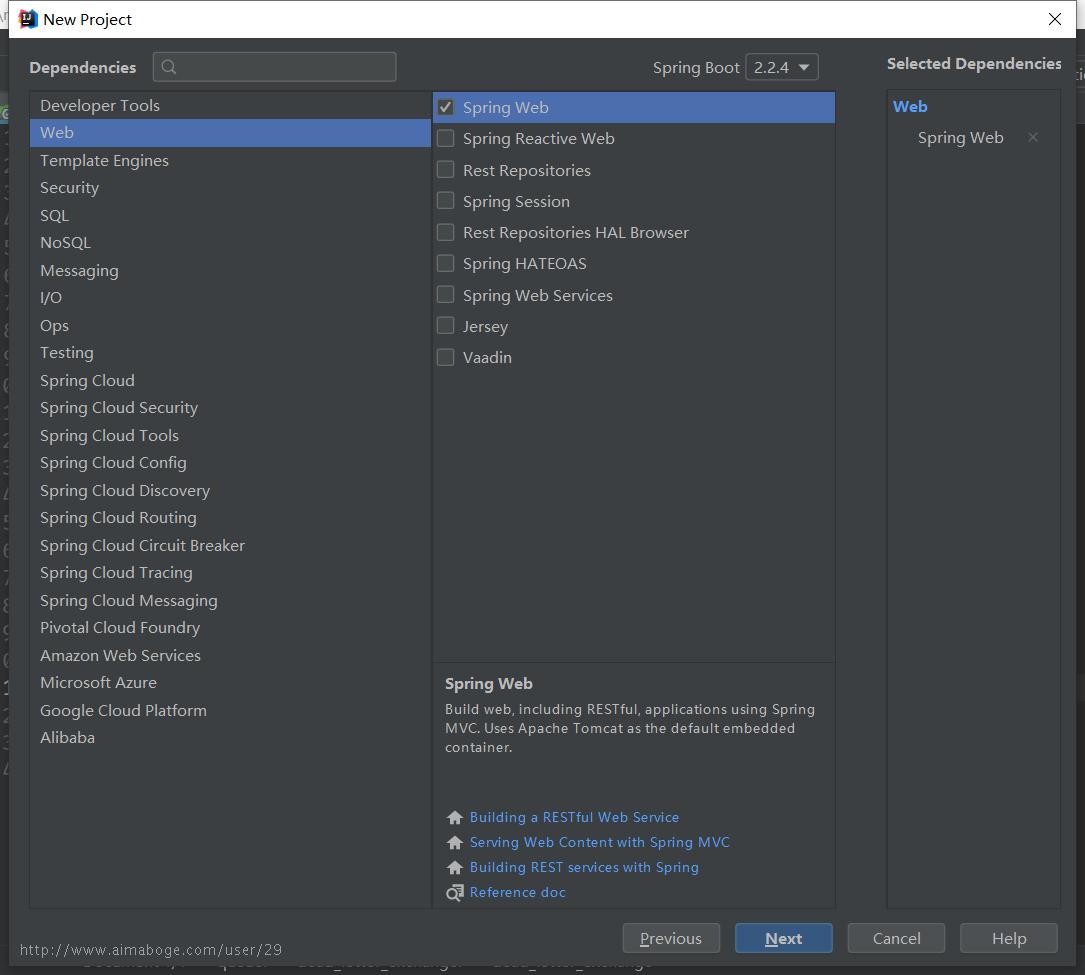Click the home icon beside Building REST services
The width and height of the screenshot is (1085, 975).
coord(455,868)
